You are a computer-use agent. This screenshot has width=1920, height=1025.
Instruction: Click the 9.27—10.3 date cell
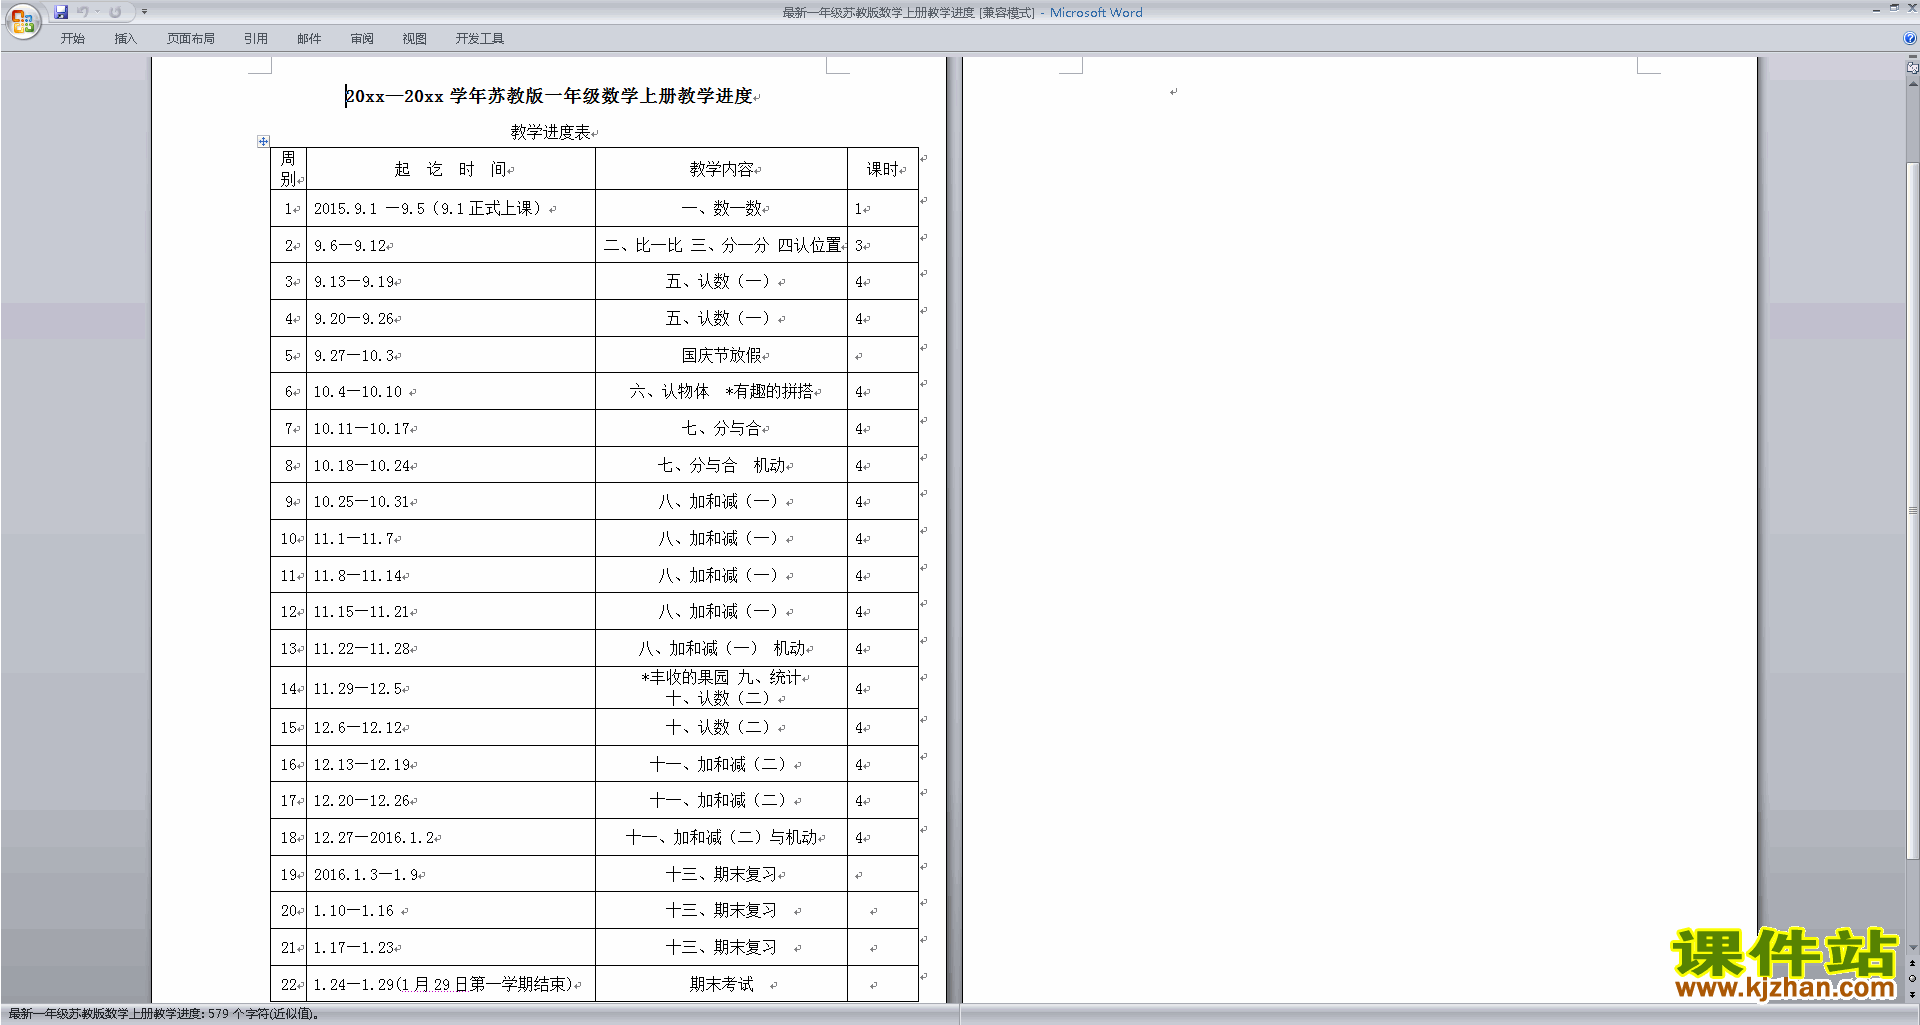(451, 355)
